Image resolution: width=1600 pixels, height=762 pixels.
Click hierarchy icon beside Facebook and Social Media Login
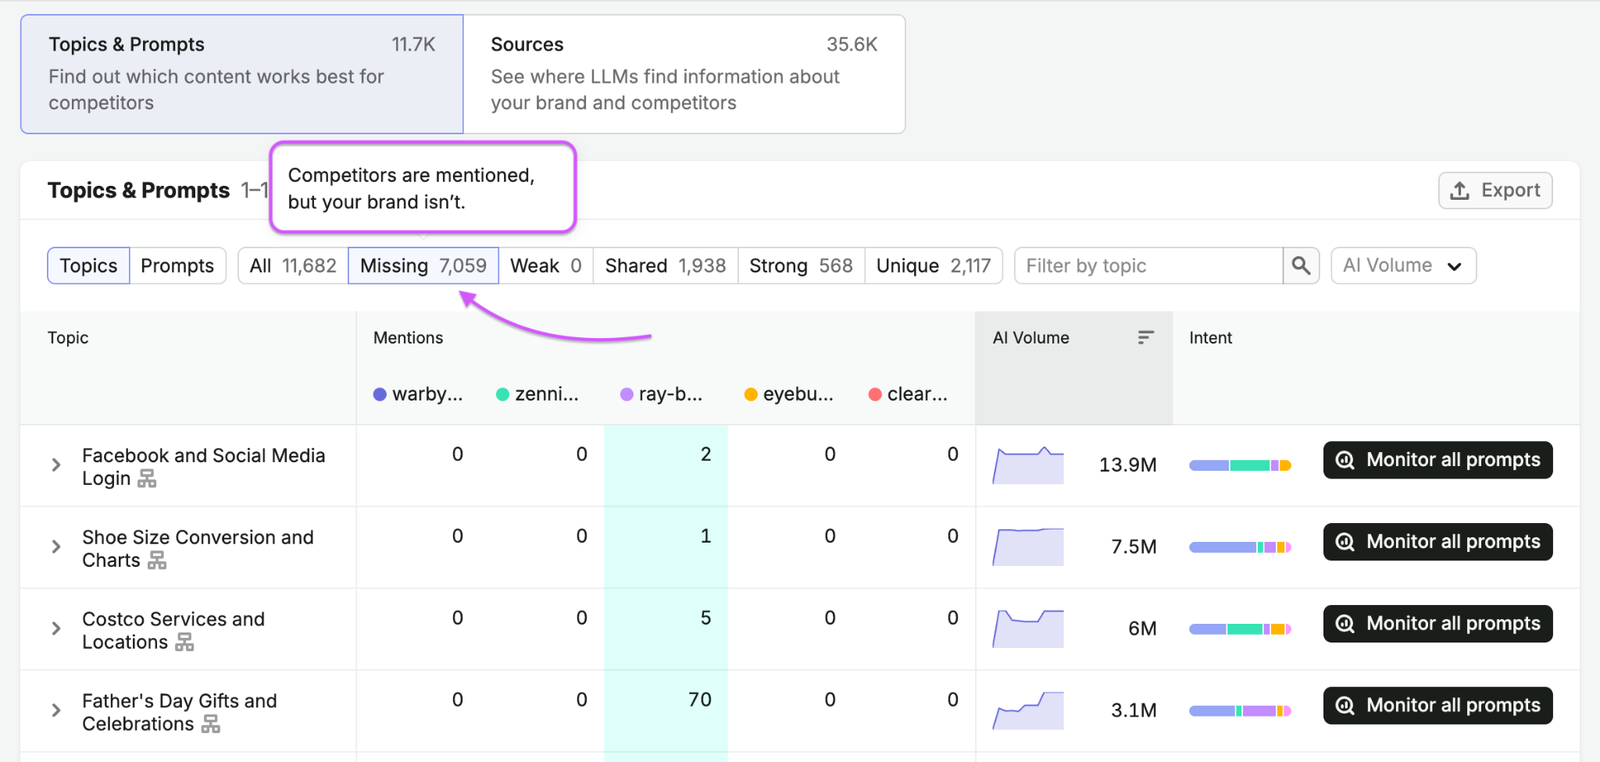(x=147, y=479)
